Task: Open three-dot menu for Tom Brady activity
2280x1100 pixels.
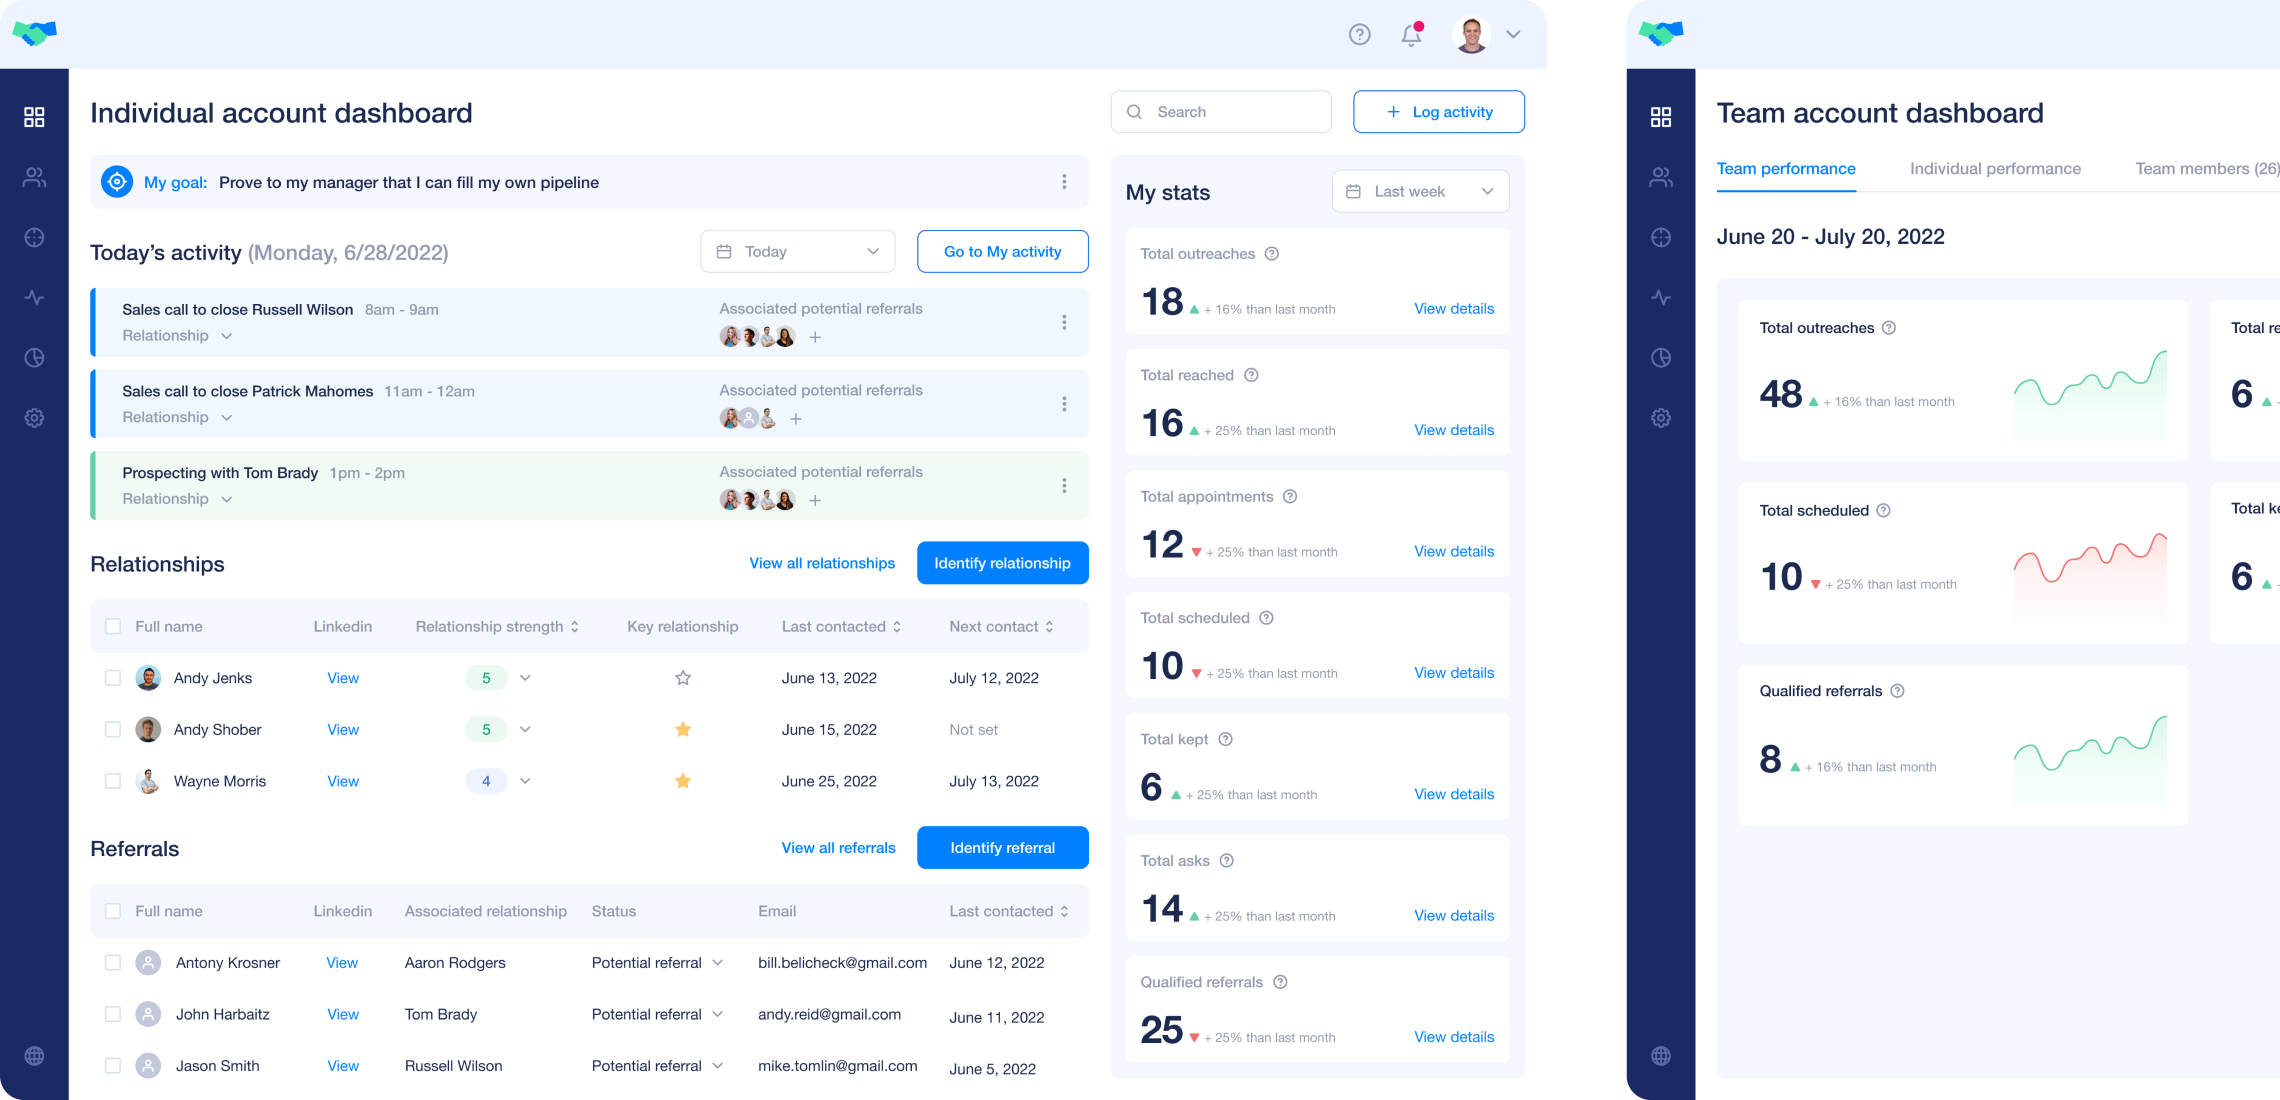Action: click(1064, 486)
